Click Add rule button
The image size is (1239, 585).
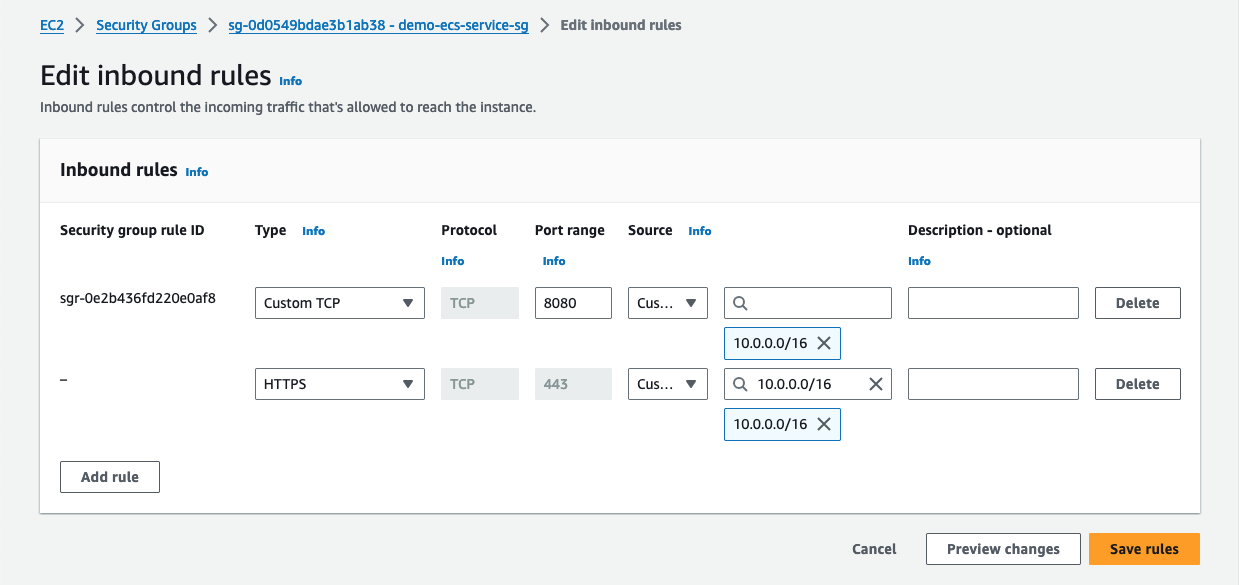click(x=110, y=477)
